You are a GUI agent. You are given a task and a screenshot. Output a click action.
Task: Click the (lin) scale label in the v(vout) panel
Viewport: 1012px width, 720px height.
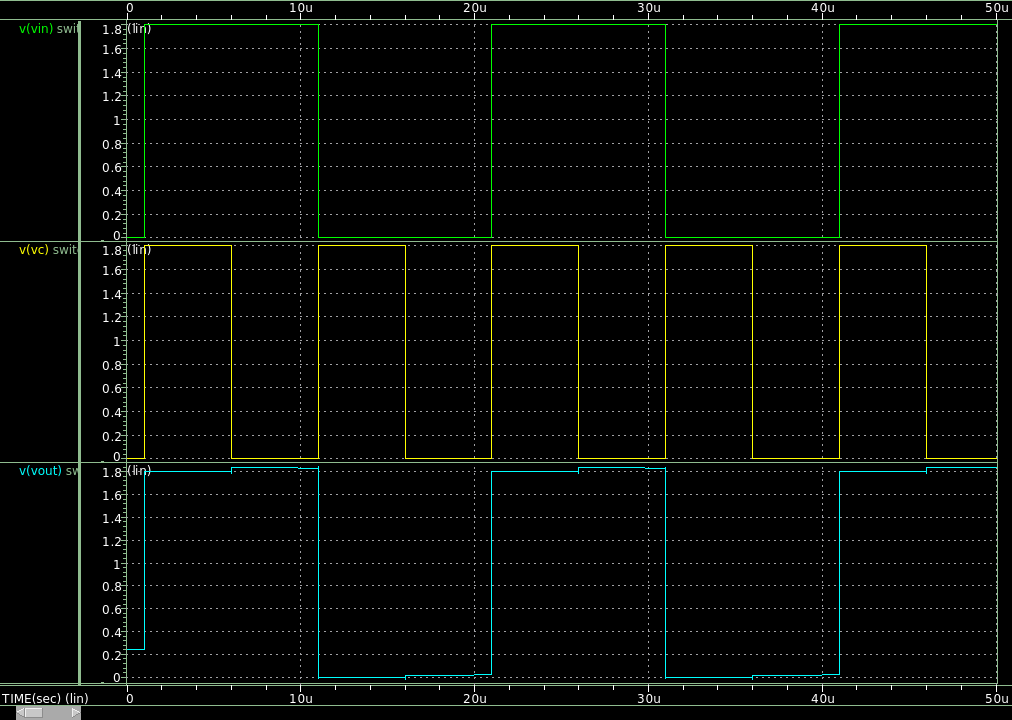(139, 471)
